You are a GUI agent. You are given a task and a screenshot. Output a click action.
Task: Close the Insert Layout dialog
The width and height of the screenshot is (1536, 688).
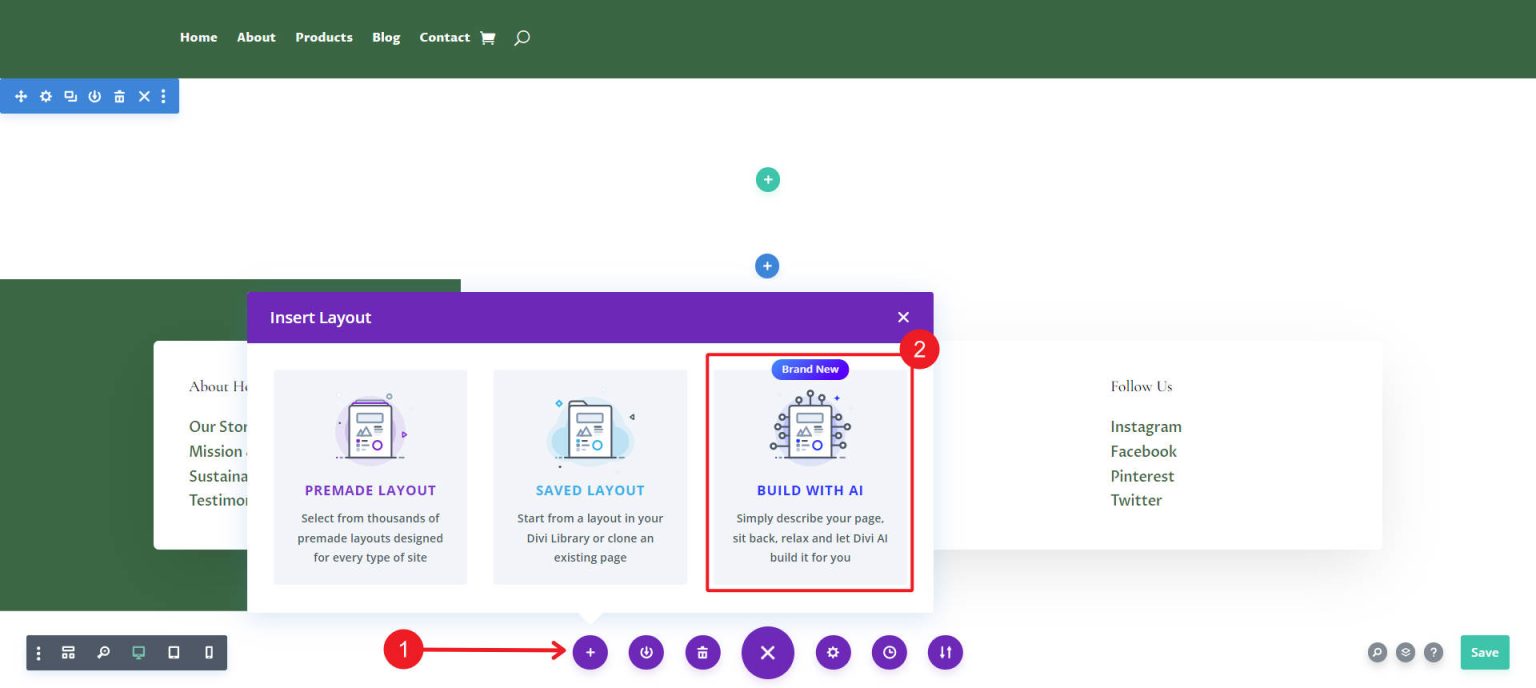(x=903, y=317)
